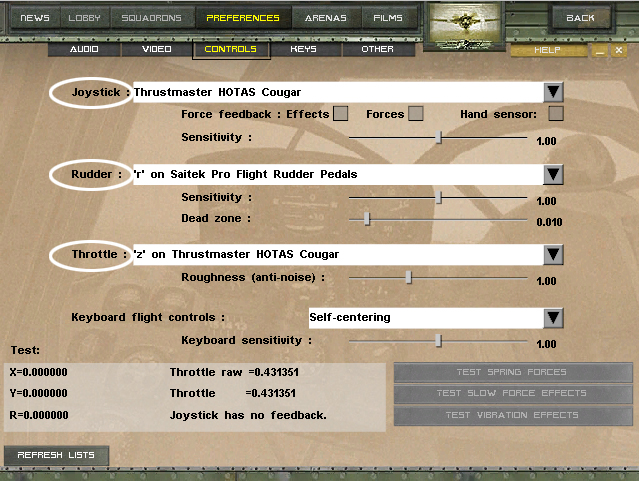639x481 pixels.
Task: Select the Preferences section
Action: coord(243,18)
